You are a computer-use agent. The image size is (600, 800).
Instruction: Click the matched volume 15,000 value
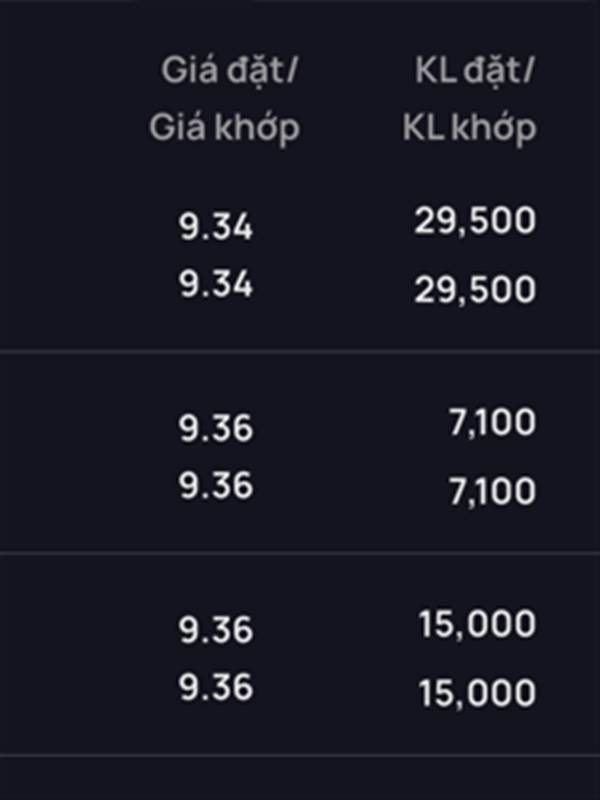[477, 693]
